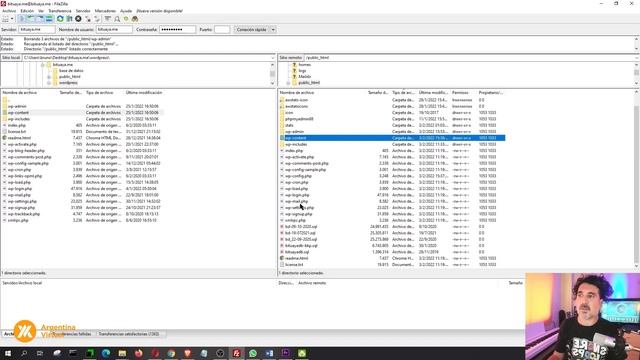Open the Archivo menu
Viewport: 640px width, 360px height.
point(9,11)
